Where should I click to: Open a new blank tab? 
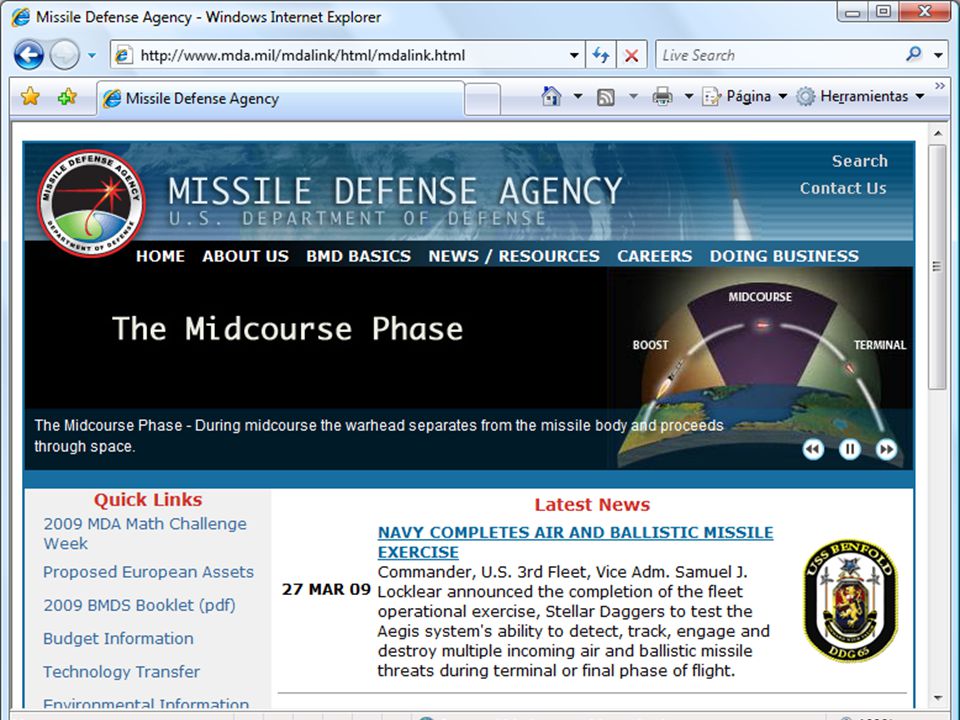pyautogui.click(x=482, y=99)
